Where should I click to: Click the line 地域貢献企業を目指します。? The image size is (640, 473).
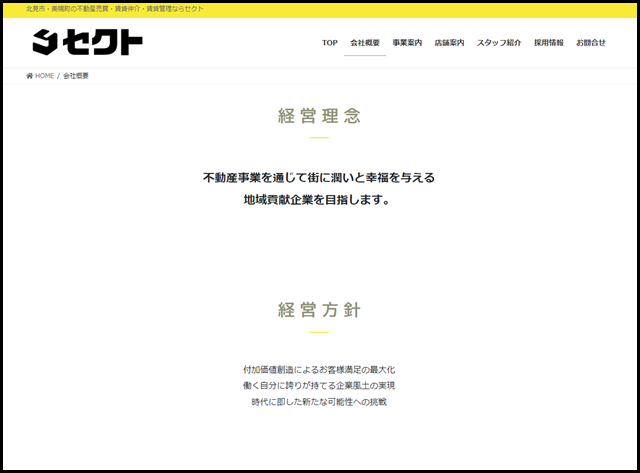(x=317, y=200)
